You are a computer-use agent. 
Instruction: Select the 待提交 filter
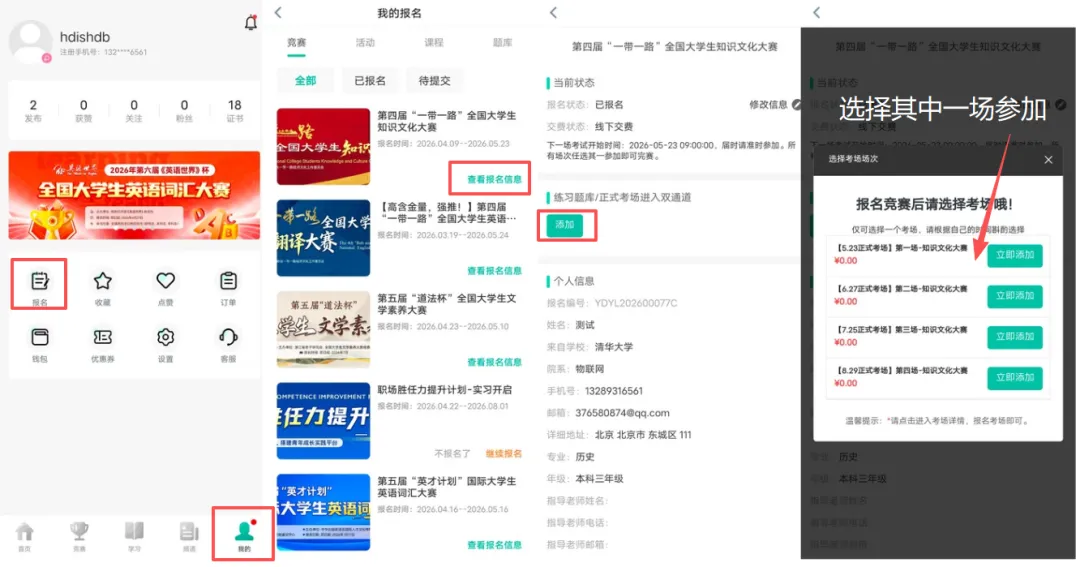click(435, 81)
